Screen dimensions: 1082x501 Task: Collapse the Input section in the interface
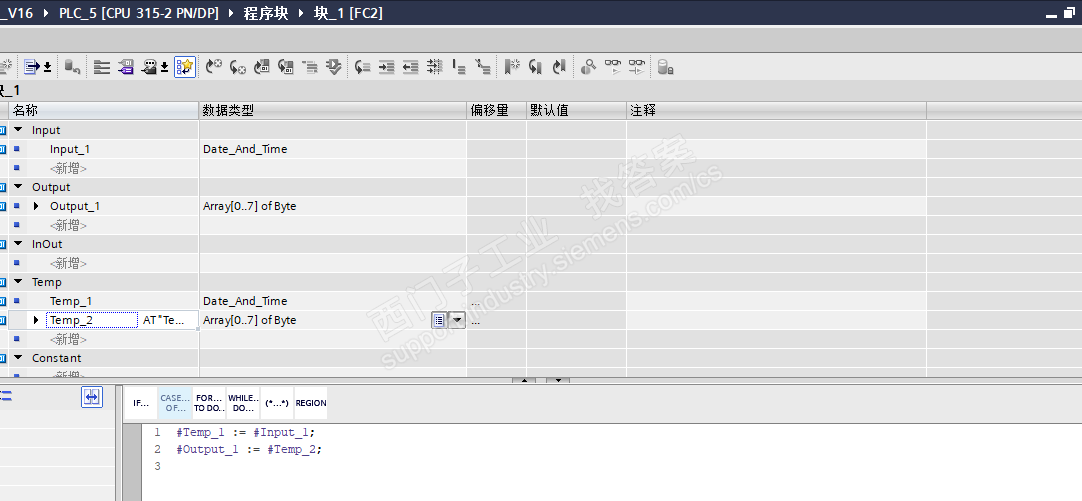pos(18,130)
